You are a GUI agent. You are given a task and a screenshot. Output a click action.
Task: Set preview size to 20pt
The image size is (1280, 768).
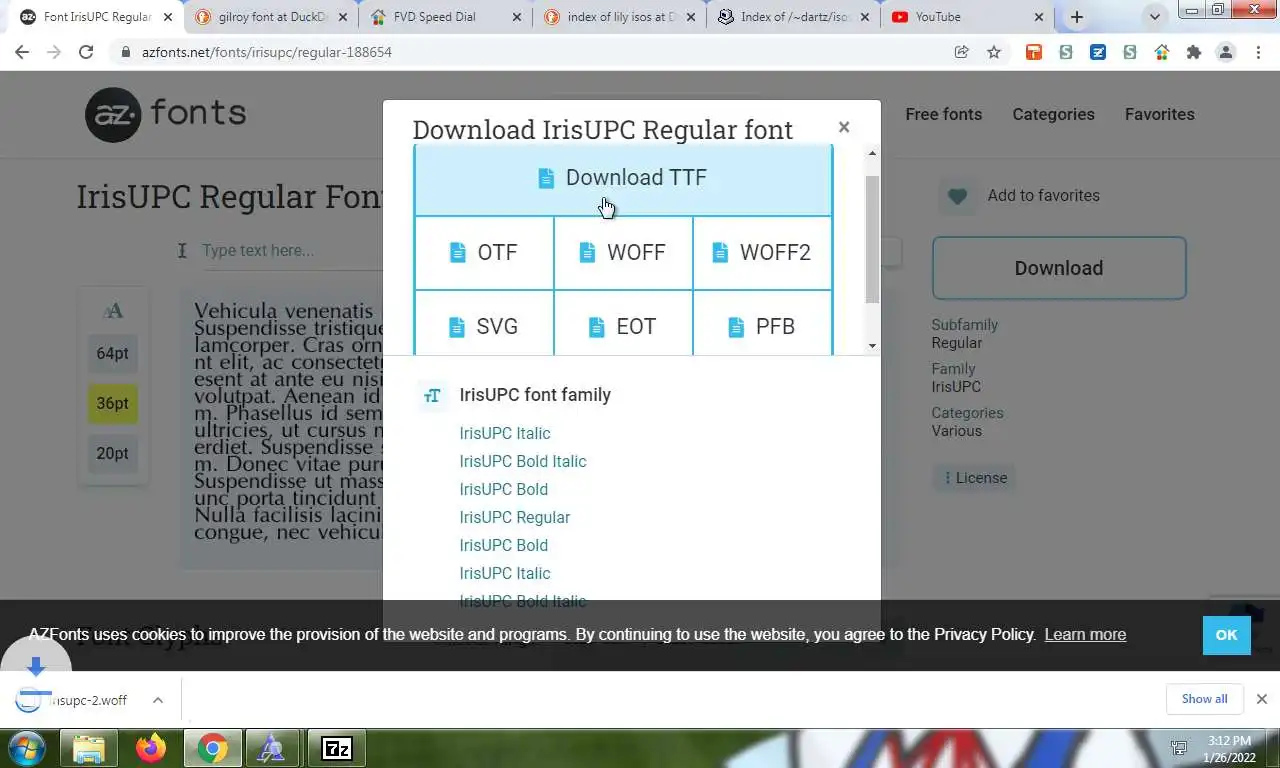(x=113, y=453)
